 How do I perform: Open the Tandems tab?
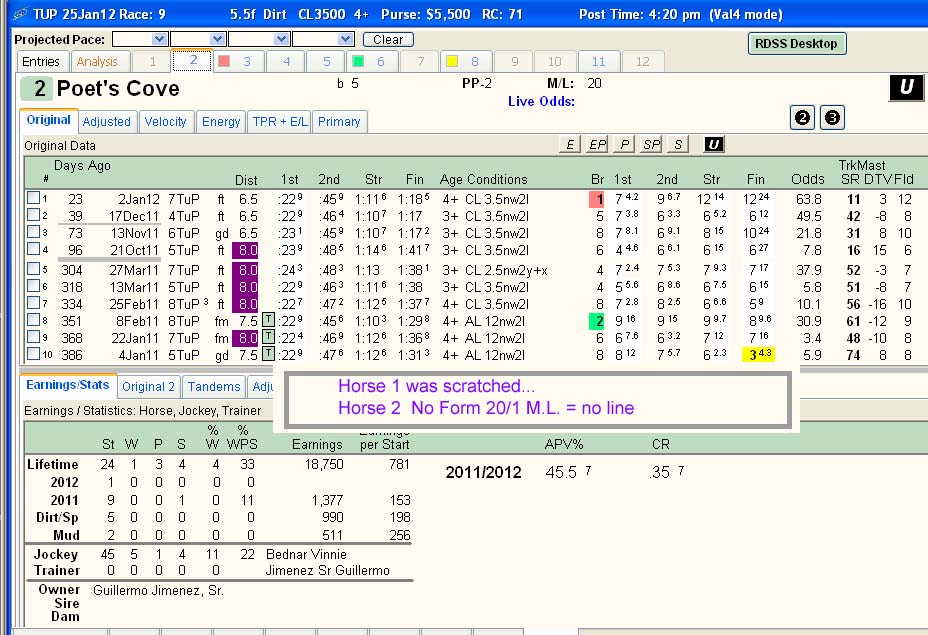tap(214, 386)
